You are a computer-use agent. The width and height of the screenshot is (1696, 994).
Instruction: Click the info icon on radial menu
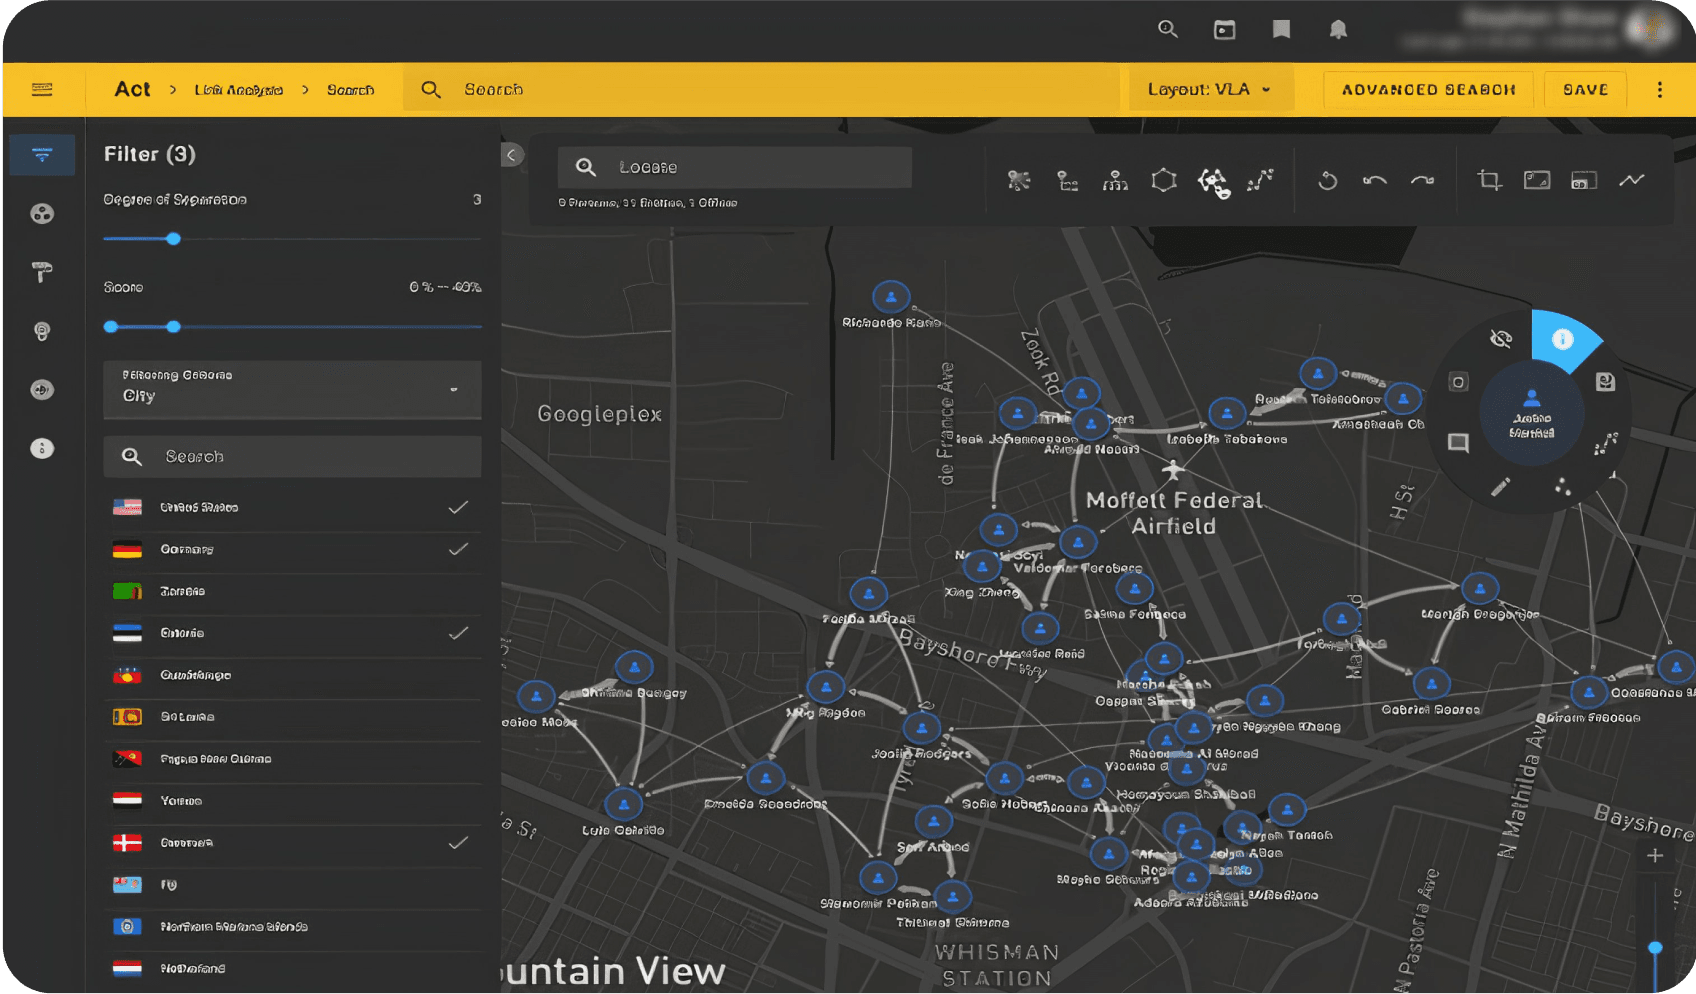[x=1562, y=340]
